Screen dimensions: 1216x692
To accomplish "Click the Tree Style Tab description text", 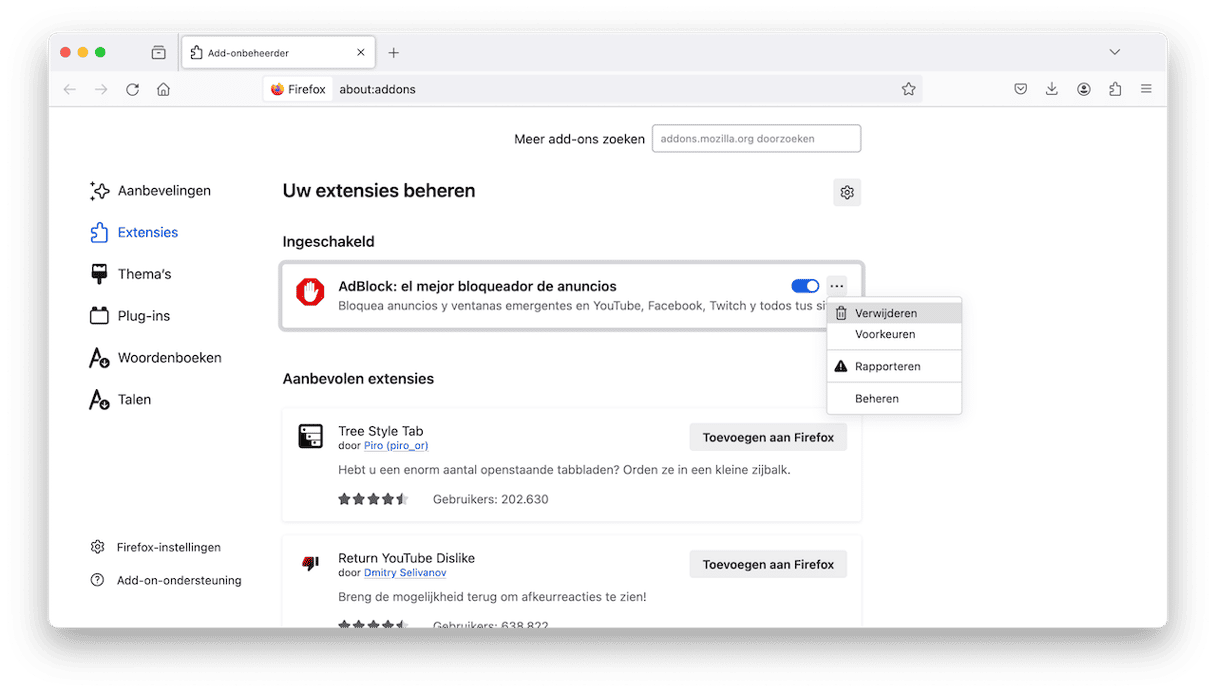I will [x=564, y=470].
